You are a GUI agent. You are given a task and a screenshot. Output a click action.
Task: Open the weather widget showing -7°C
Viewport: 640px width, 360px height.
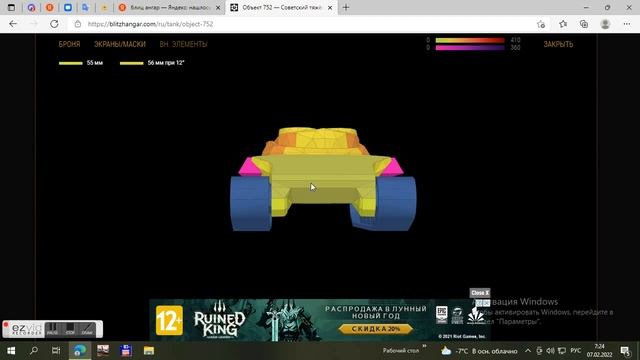[x=480, y=351]
